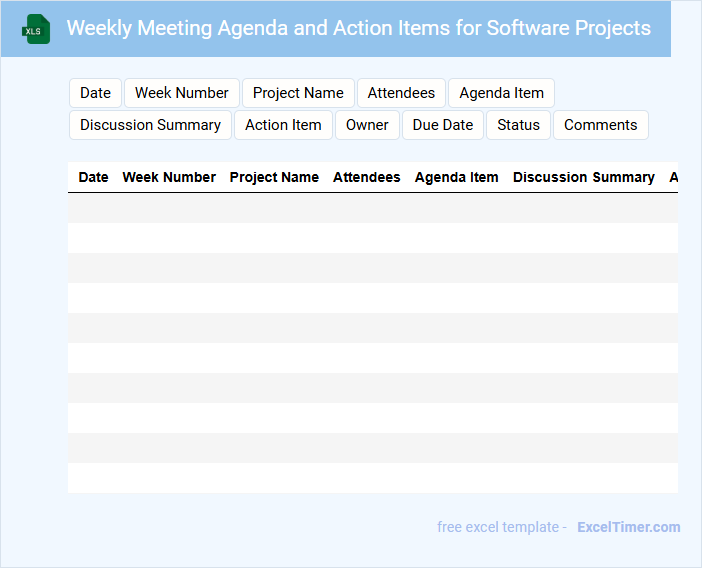Click the Week Number column header
Viewport: 702px width, 568px height.
pyautogui.click(x=169, y=177)
